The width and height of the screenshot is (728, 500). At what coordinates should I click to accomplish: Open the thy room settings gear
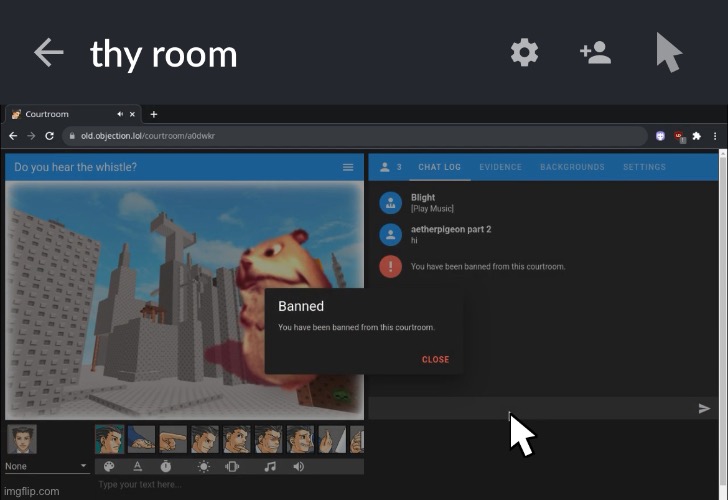[524, 52]
